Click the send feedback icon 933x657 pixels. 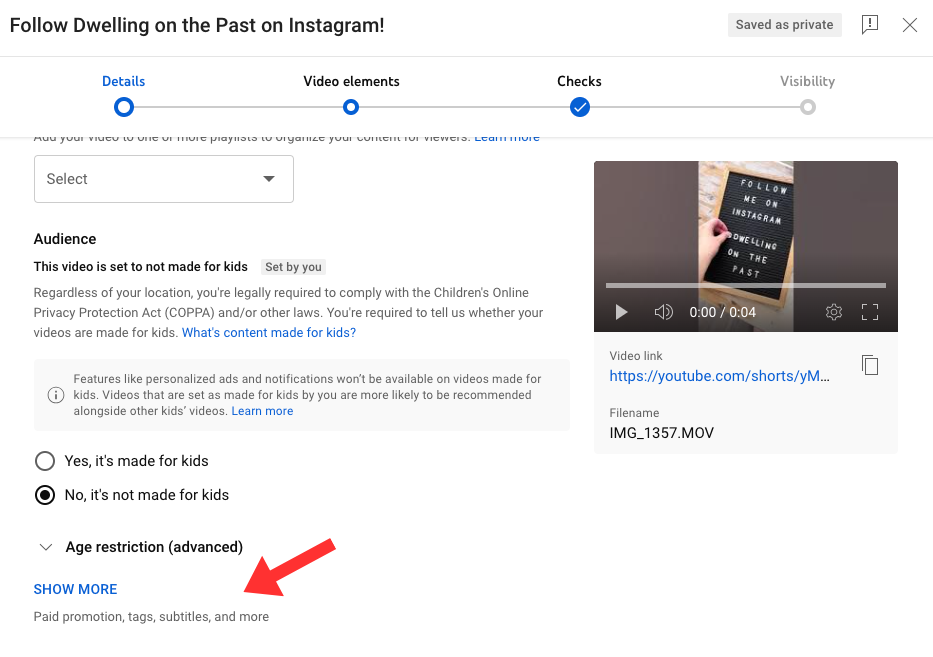coord(869,25)
